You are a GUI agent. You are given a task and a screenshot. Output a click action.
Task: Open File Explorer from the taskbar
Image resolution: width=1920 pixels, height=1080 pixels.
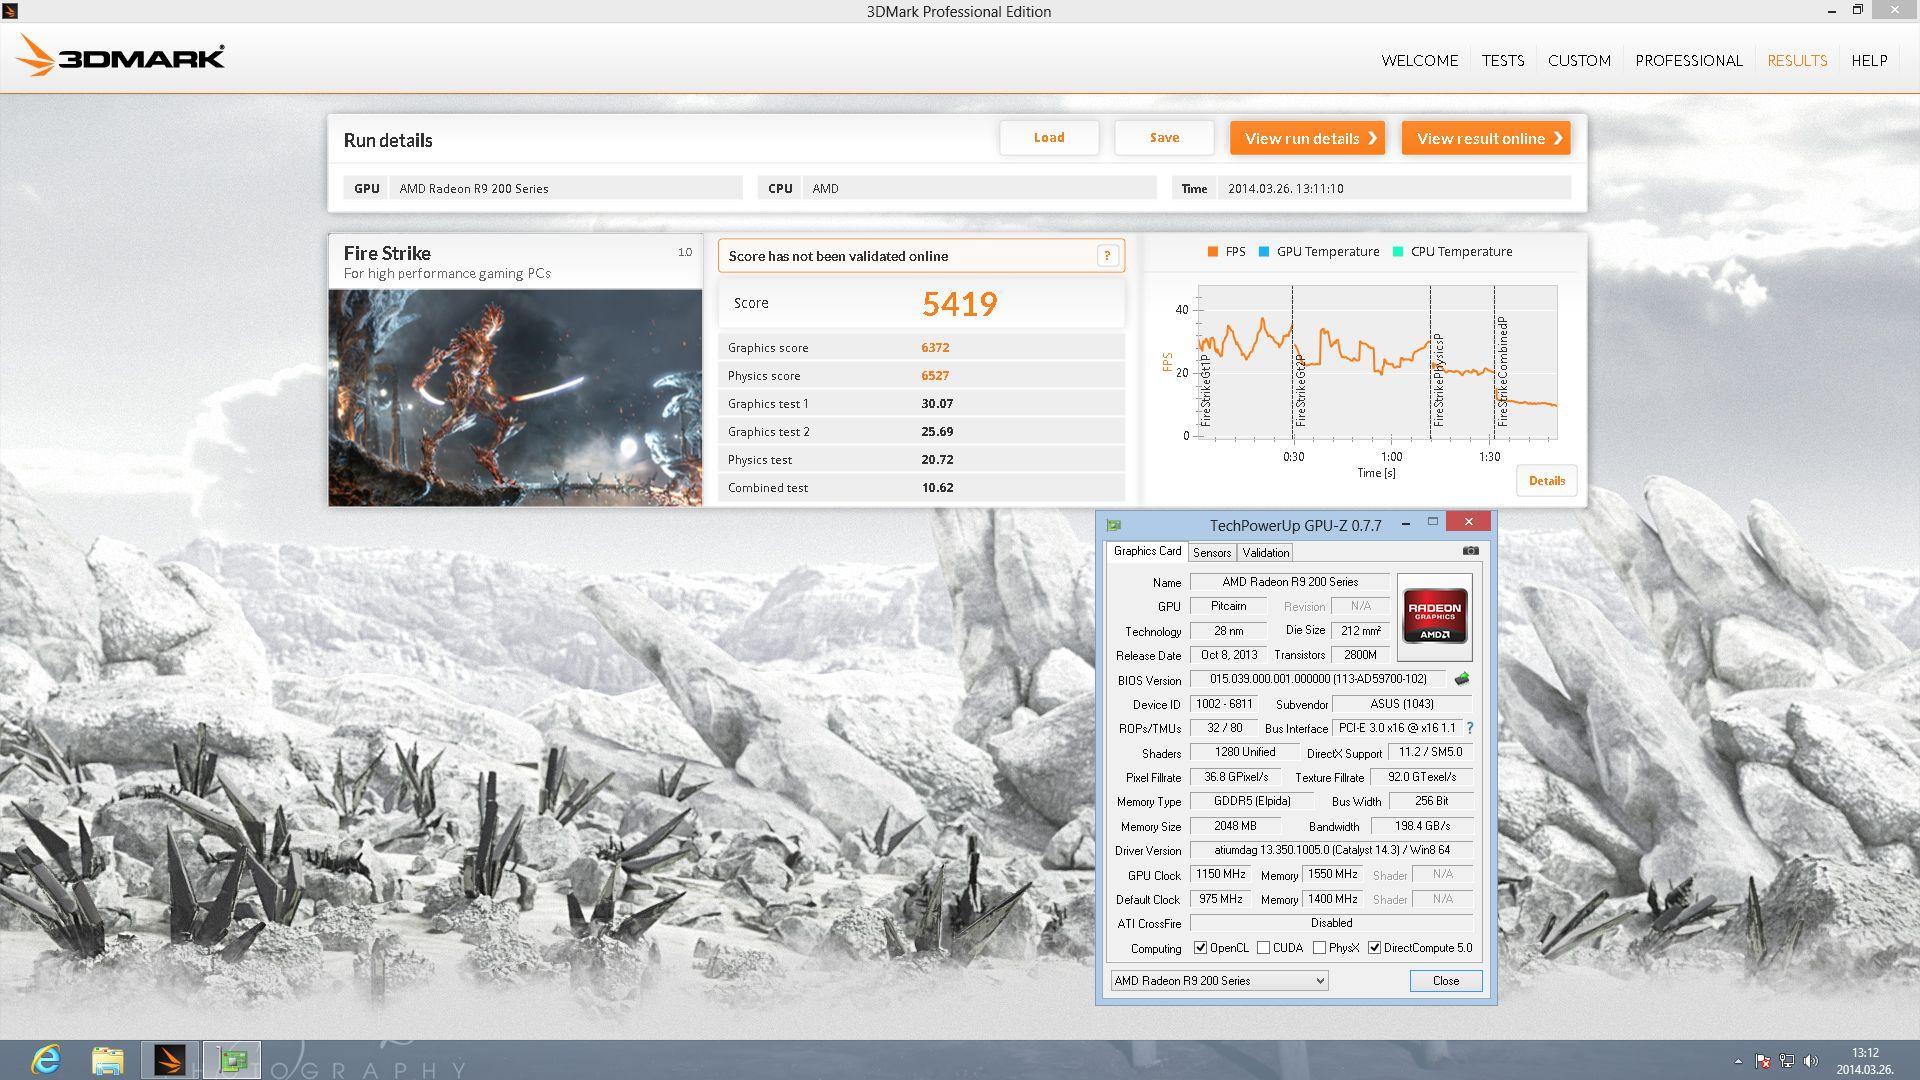pos(108,1060)
